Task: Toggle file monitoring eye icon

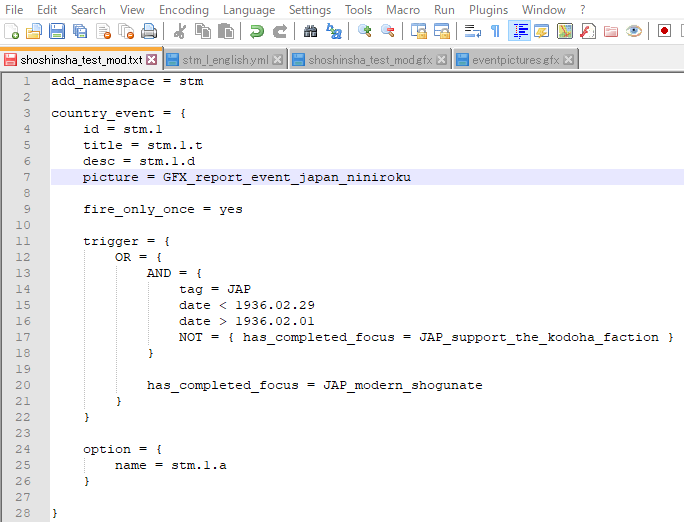Action: point(633,31)
